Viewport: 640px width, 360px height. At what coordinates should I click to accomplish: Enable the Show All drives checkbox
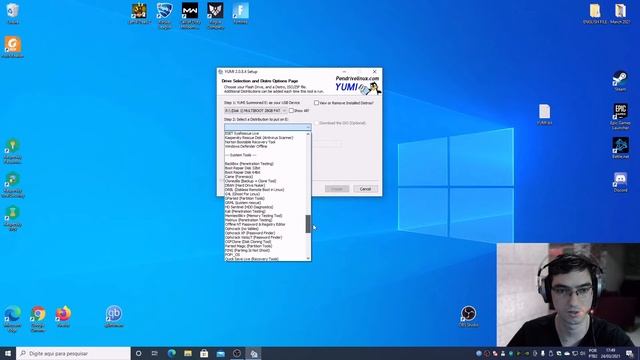tap(291, 111)
